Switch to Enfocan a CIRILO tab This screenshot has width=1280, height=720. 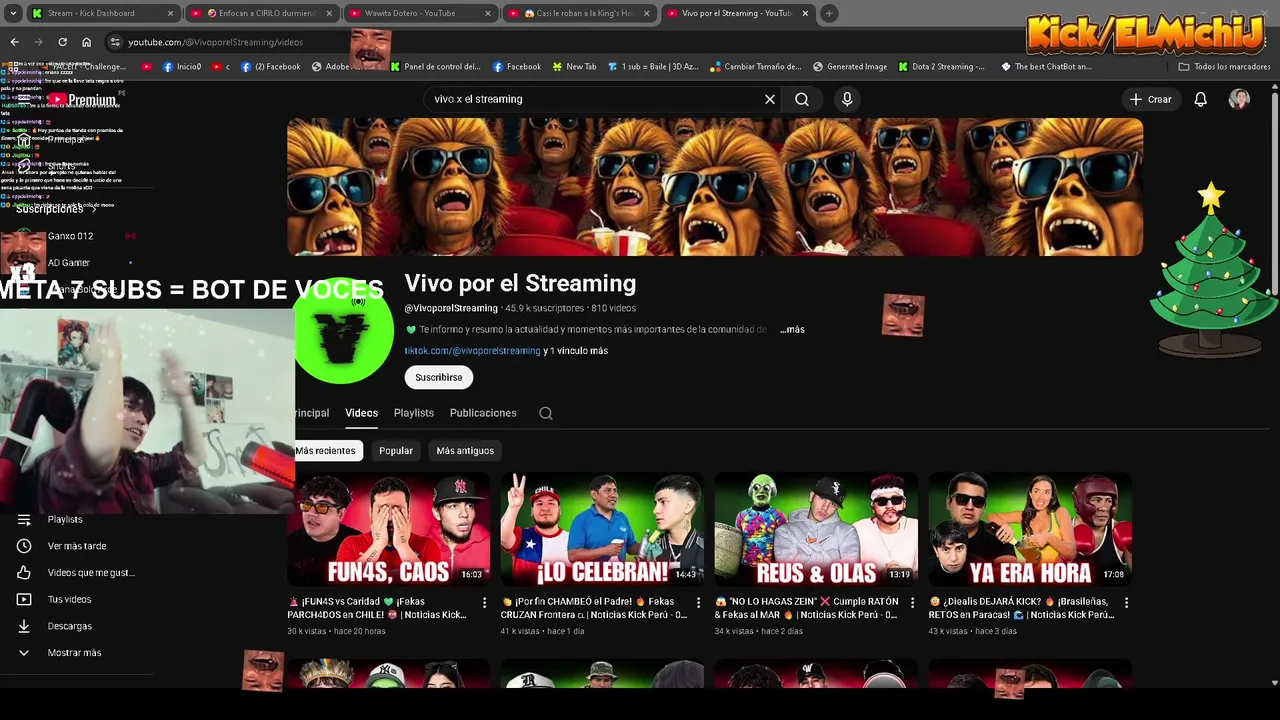[262, 13]
